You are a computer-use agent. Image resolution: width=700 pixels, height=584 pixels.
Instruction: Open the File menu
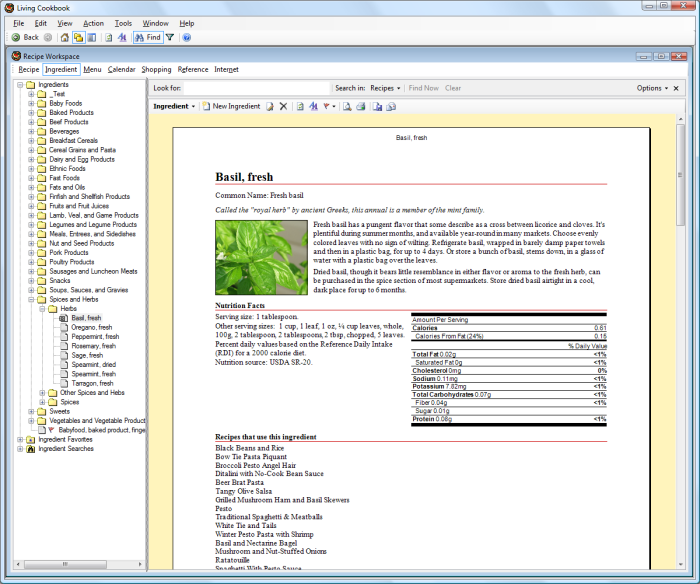point(19,23)
